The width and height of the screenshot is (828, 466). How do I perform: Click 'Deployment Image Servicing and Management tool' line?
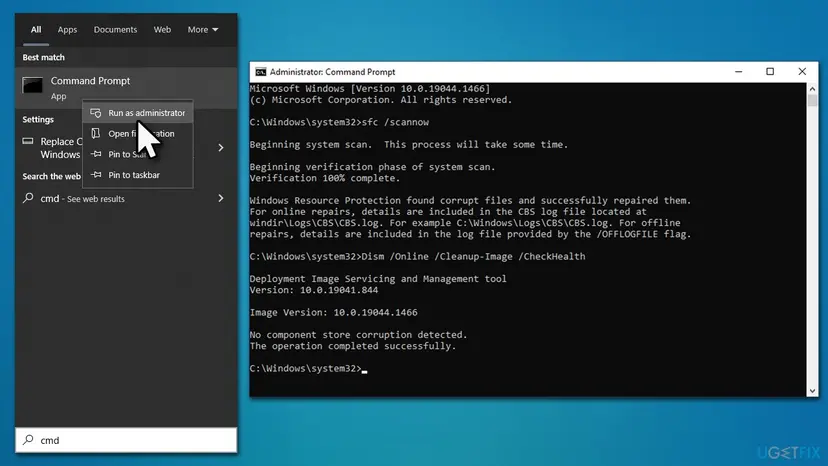pos(378,278)
